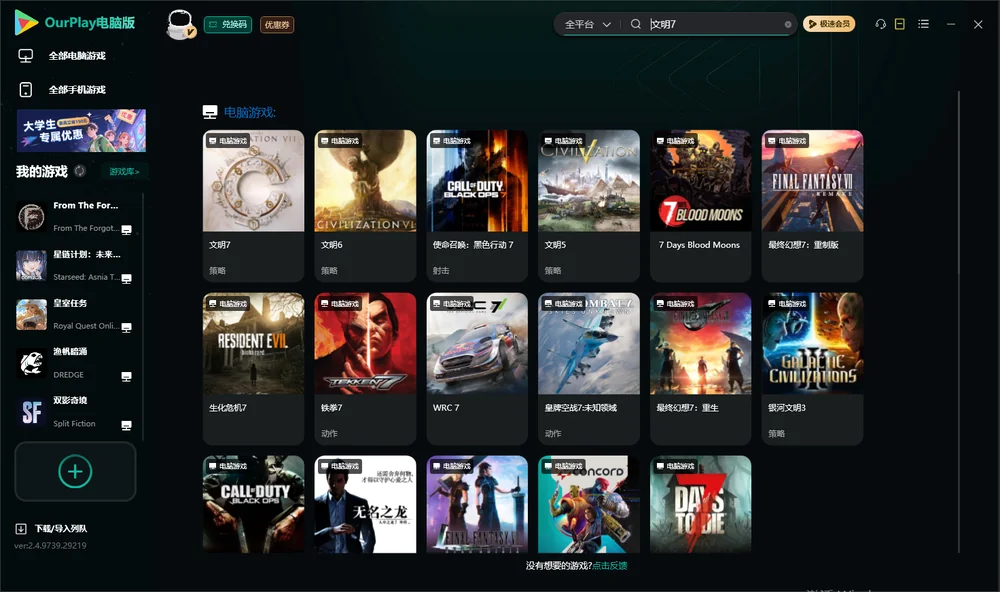The width and height of the screenshot is (1000, 592).
Task: Open customer support headset icon
Action: (881, 24)
